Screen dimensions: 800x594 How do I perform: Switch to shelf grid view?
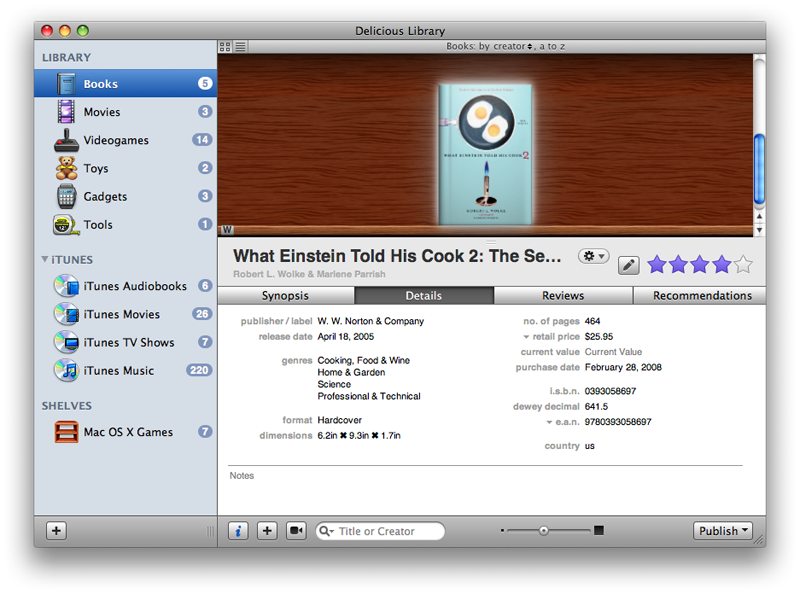pyautogui.click(x=224, y=47)
